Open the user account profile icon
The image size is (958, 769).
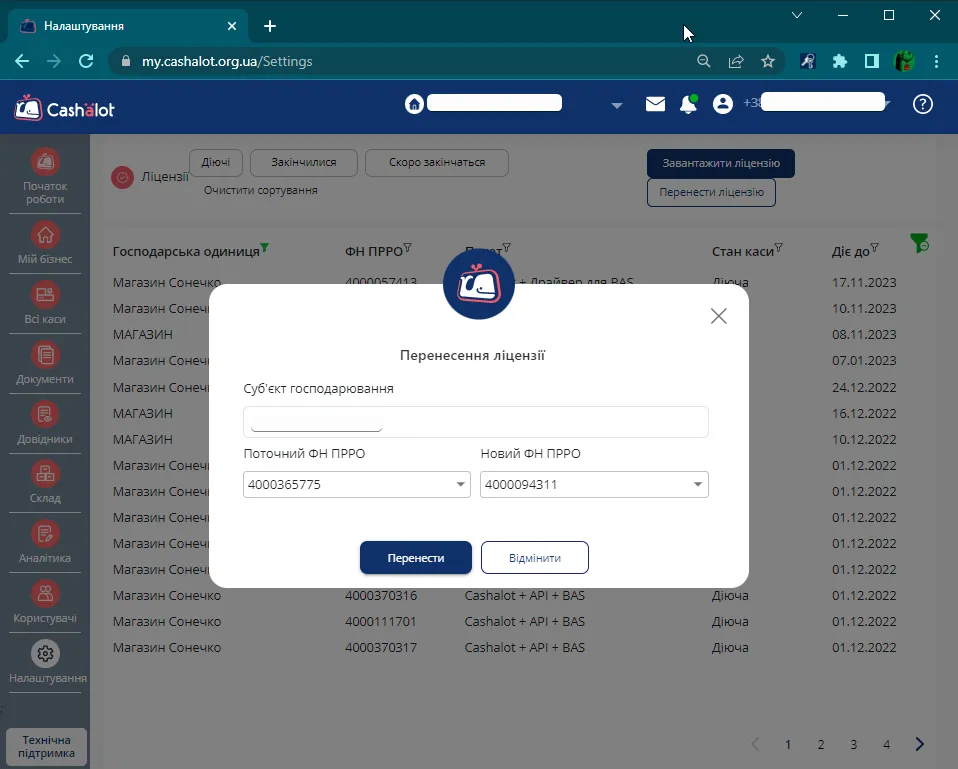(x=722, y=104)
